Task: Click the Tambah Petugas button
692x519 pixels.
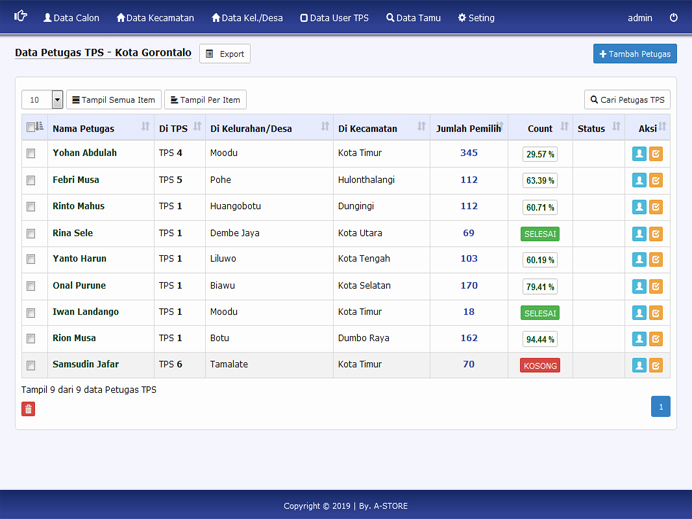Action: (634, 54)
